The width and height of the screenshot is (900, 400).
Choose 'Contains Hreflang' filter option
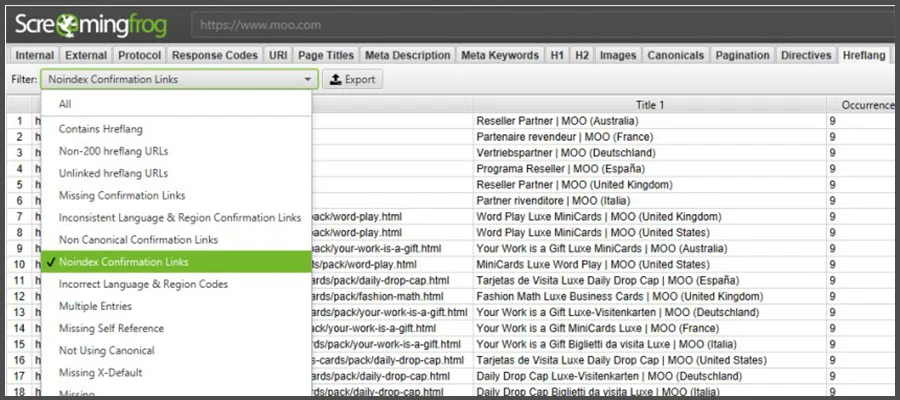[102, 129]
